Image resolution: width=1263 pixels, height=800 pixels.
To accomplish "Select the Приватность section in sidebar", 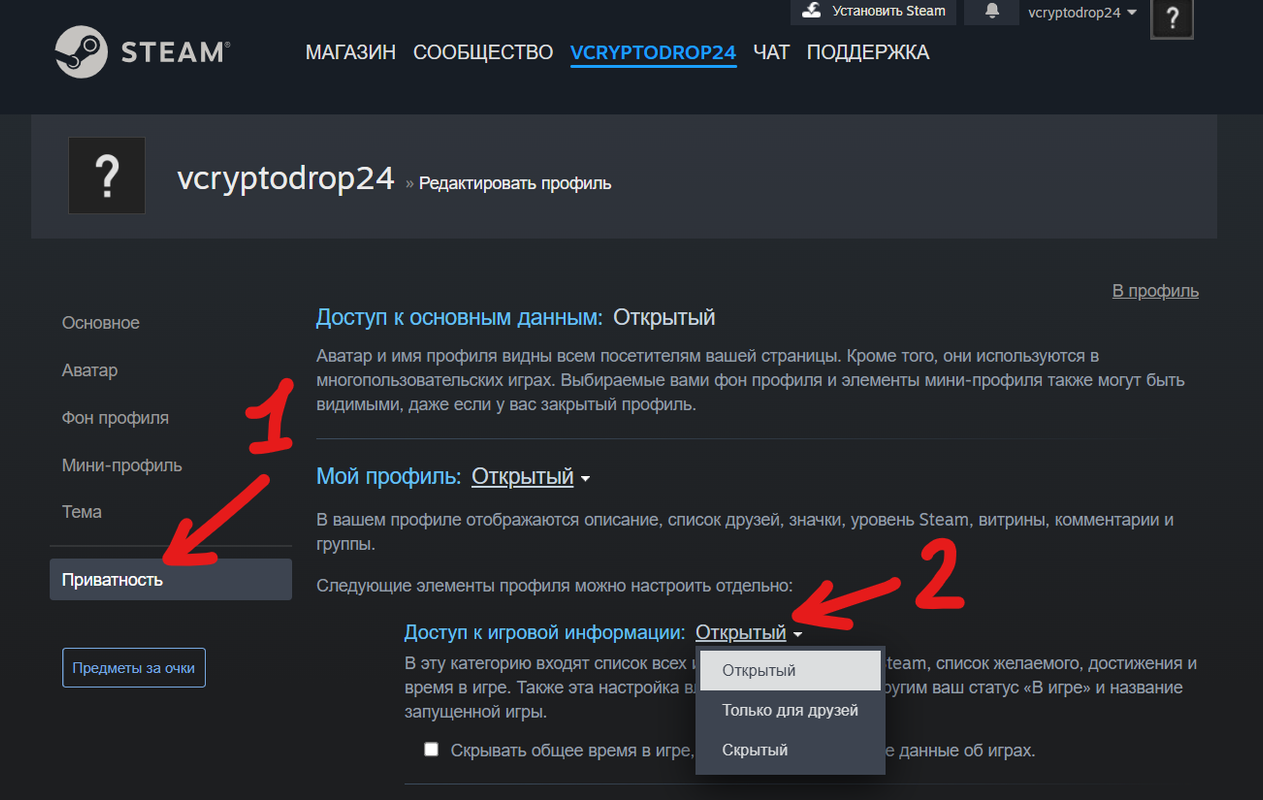I will pyautogui.click(x=170, y=580).
